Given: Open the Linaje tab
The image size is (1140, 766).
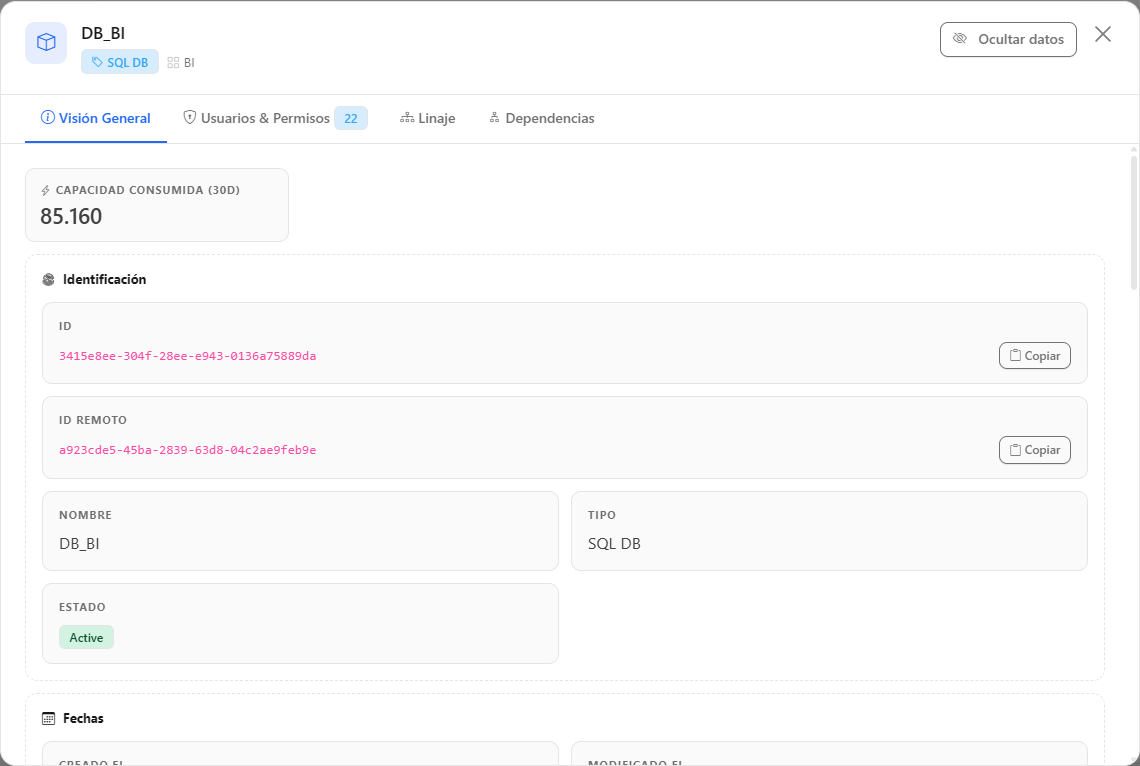Looking at the screenshot, I should point(428,118).
